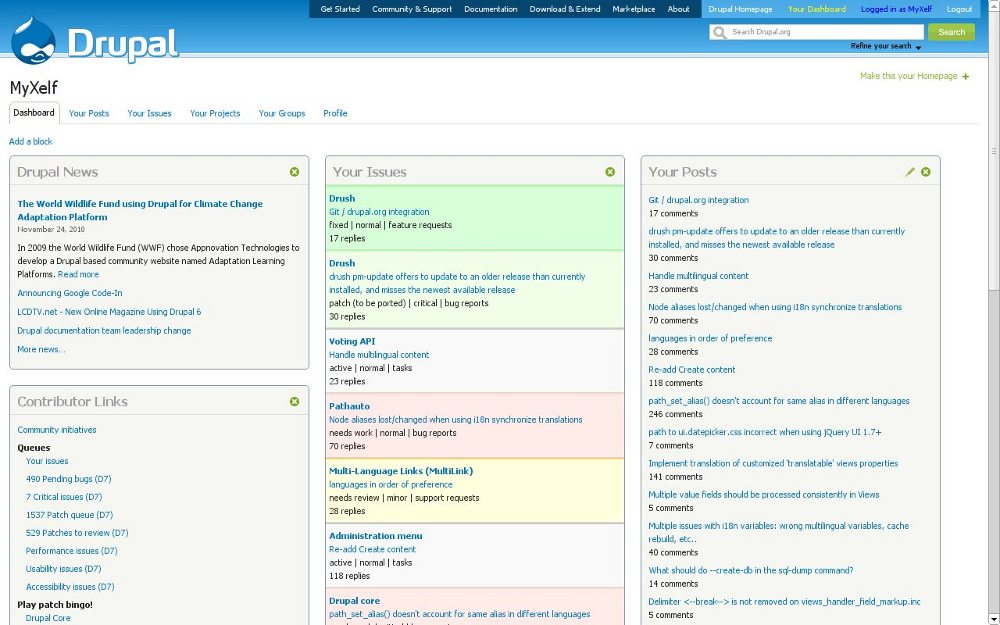Screen dimensions: 1000x625
Task: Open 490 Pending bugs (D7) queue
Action: click(68, 479)
